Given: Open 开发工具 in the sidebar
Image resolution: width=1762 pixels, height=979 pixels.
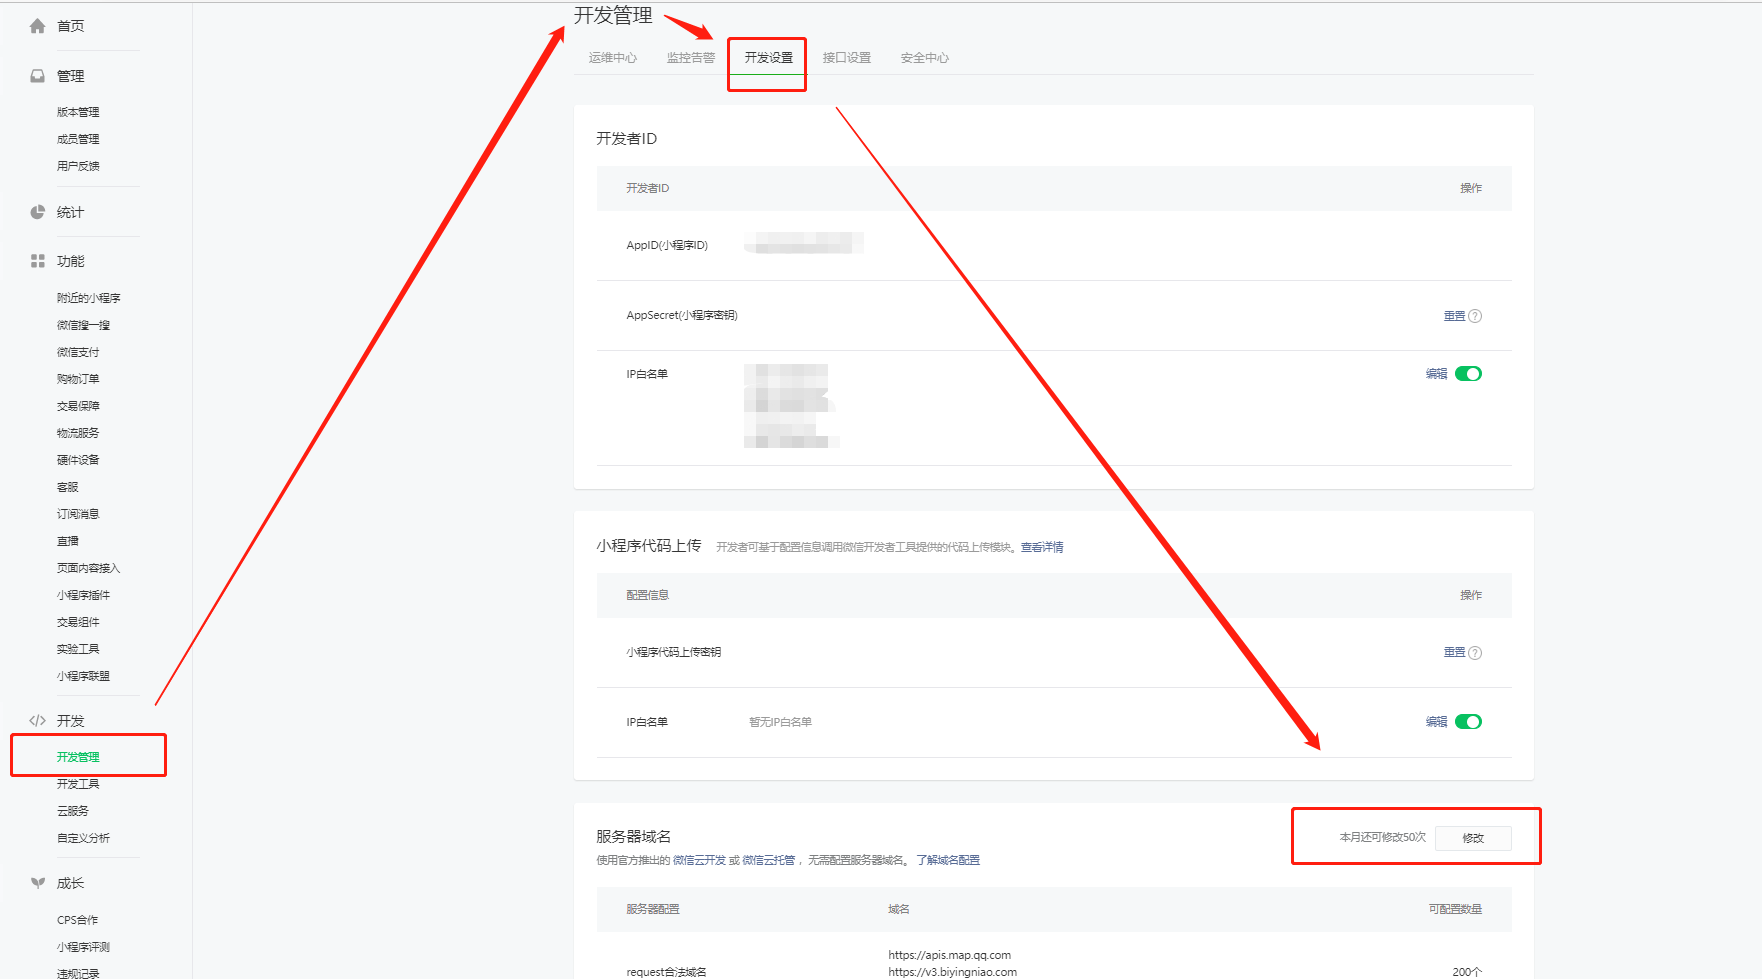Looking at the screenshot, I should click(78, 784).
